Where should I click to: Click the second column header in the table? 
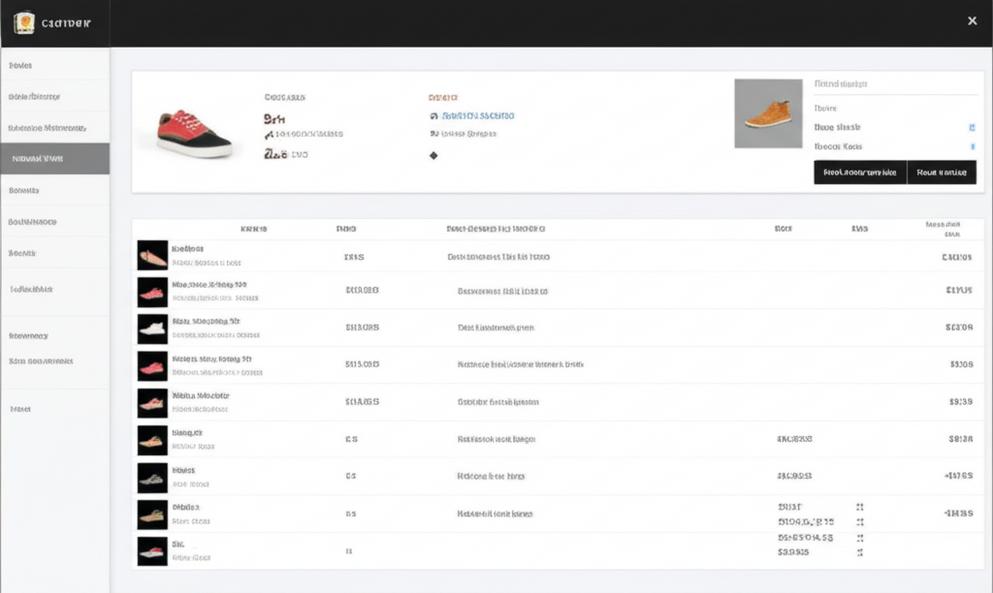coord(346,229)
